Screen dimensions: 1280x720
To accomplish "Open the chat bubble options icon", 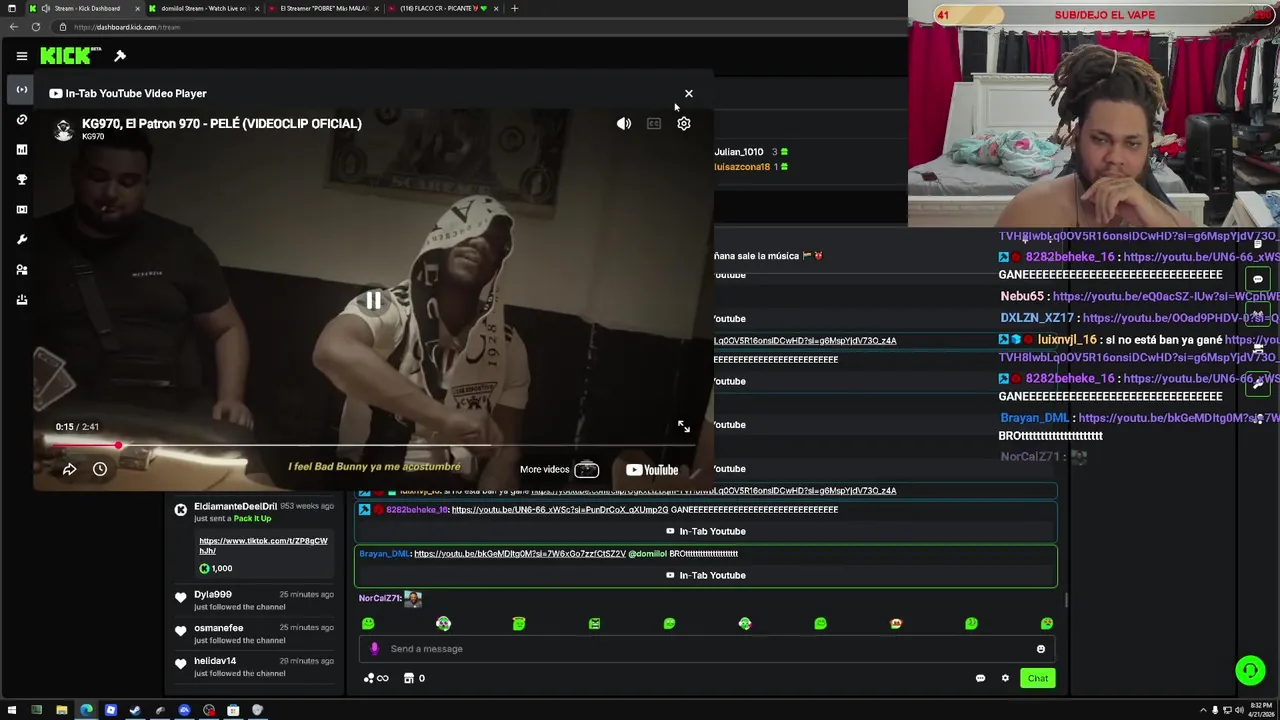I will coord(980,678).
